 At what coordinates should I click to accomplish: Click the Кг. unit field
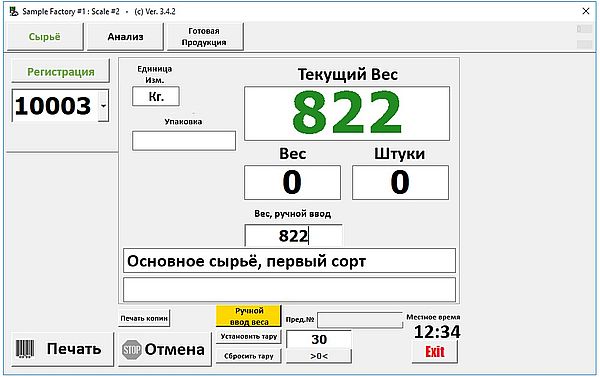coord(156,96)
